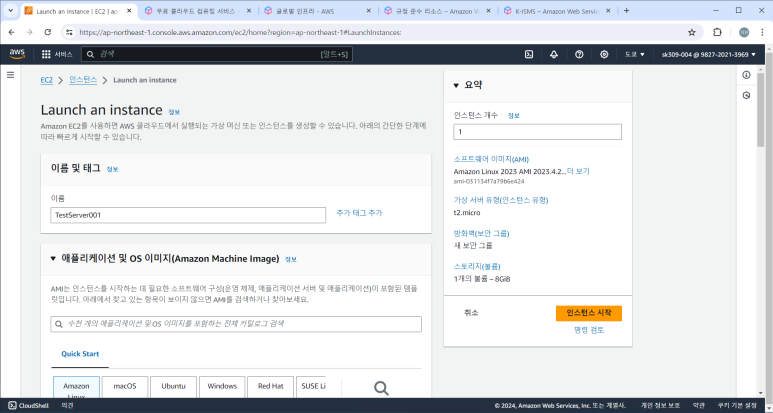Open the software image AMI summary link
The height and width of the screenshot is (413, 773).
491,159
